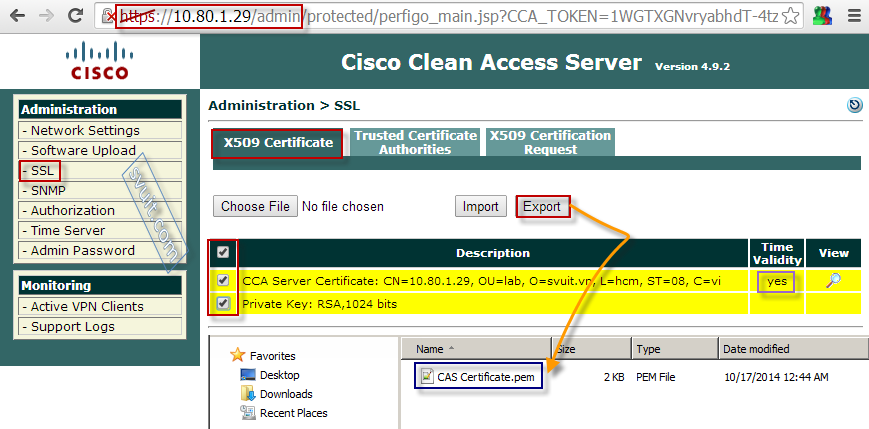Image resolution: width=869 pixels, height=429 pixels.
Task: Click the Administration section header
Action: tap(100, 109)
